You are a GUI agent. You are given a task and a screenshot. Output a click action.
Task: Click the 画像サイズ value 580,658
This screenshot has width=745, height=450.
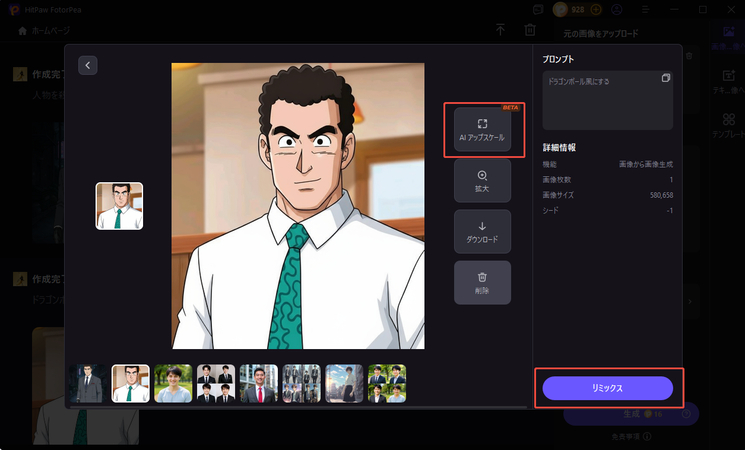point(661,195)
